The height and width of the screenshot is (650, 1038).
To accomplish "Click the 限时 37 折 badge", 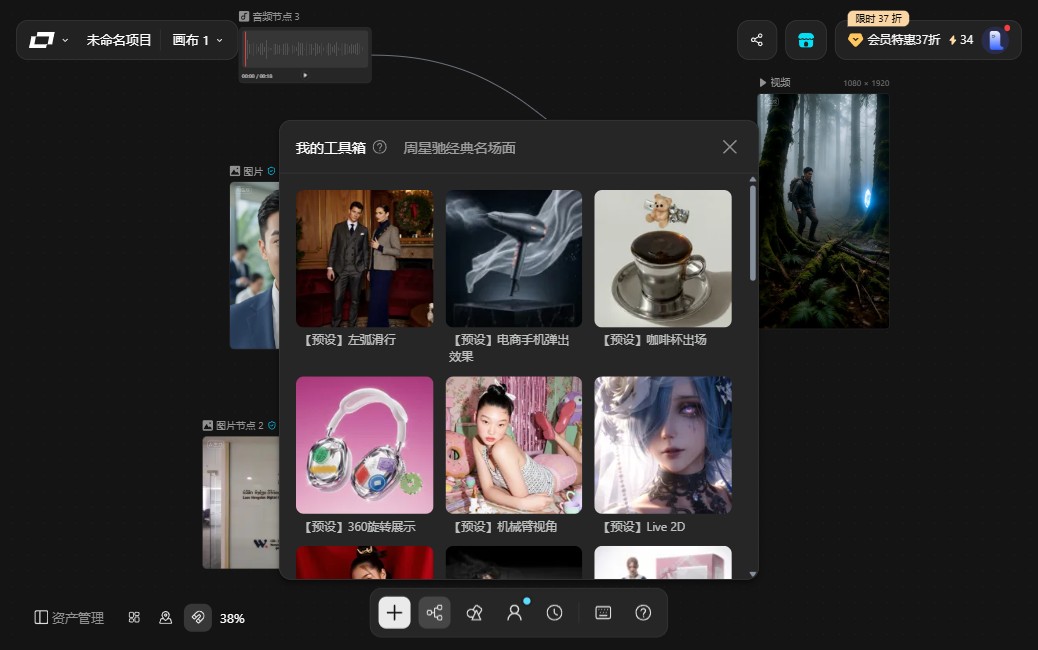I will pos(878,19).
